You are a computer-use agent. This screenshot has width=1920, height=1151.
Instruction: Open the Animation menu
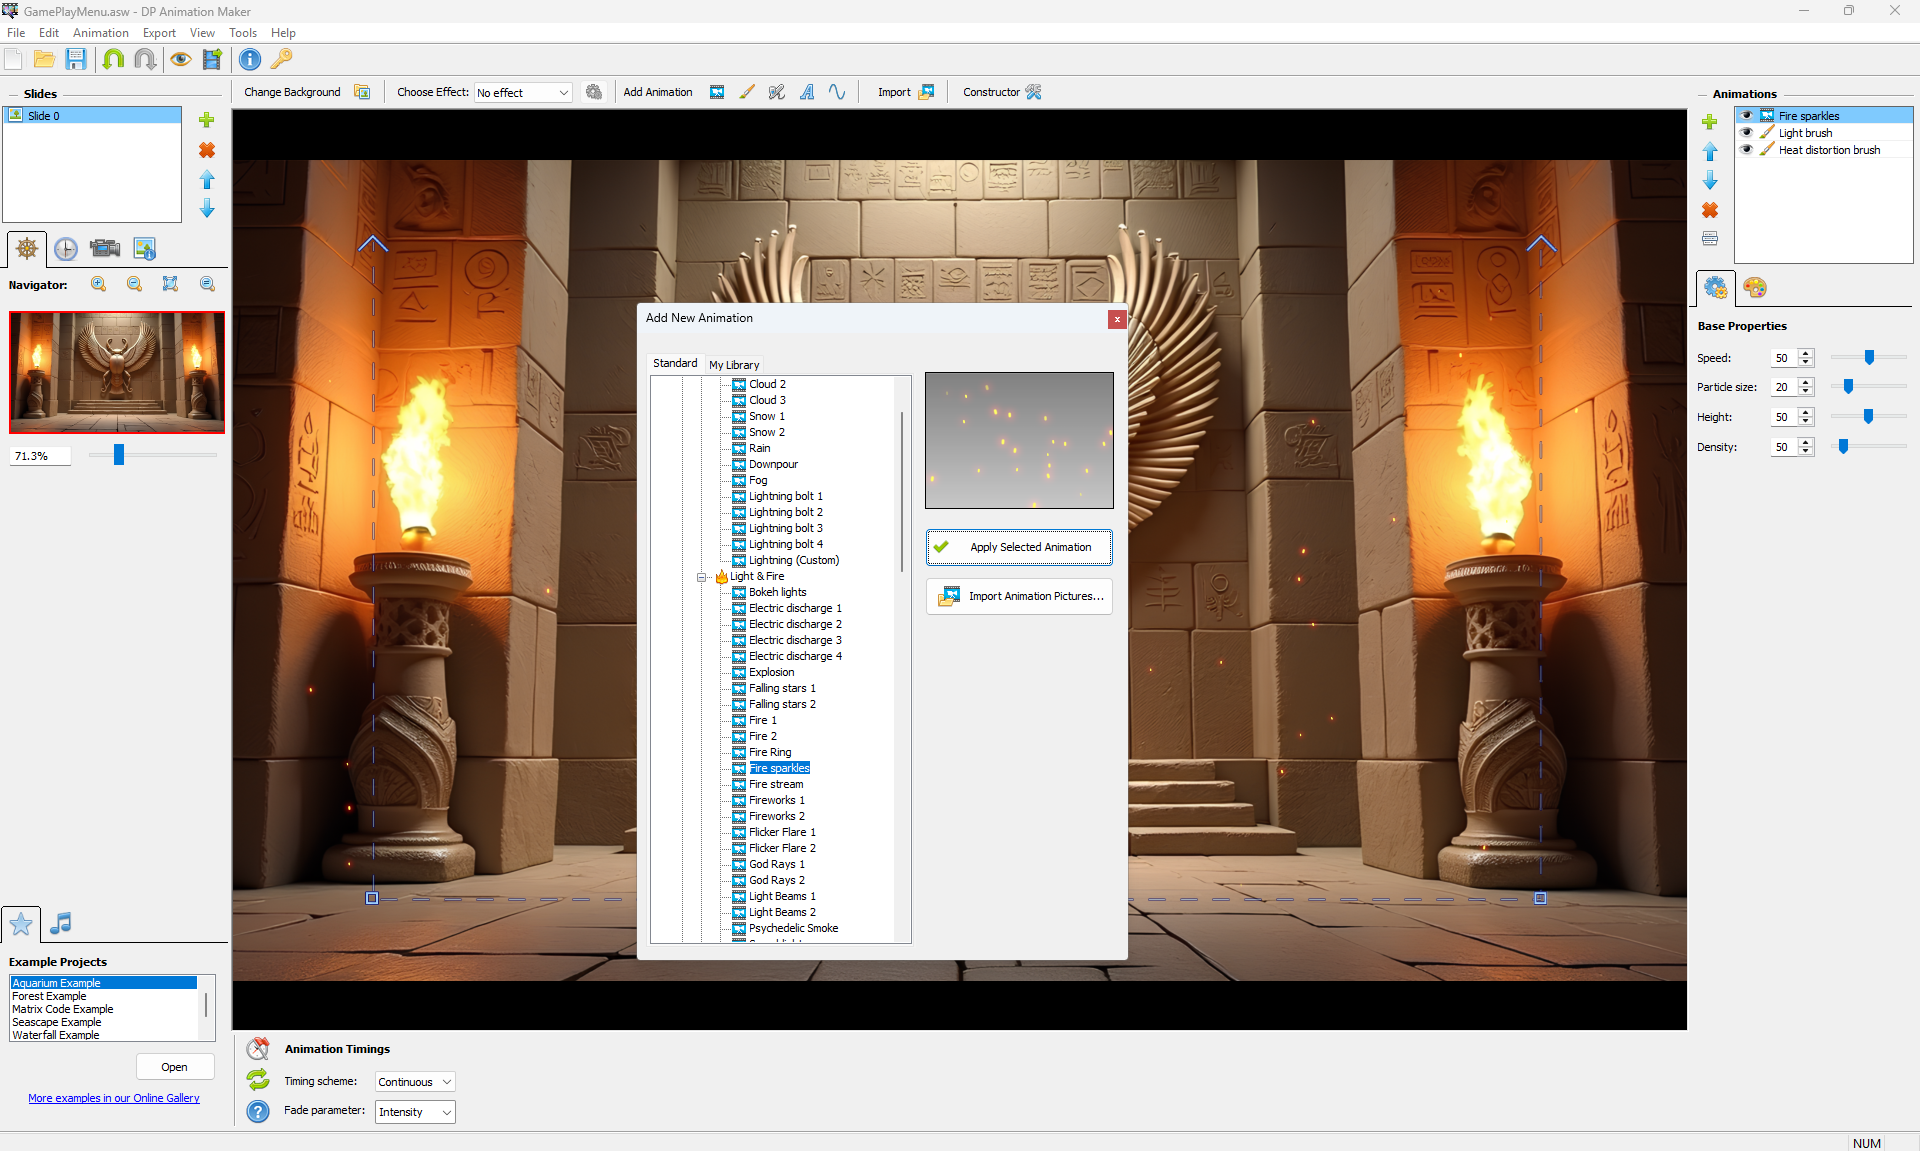click(x=100, y=33)
